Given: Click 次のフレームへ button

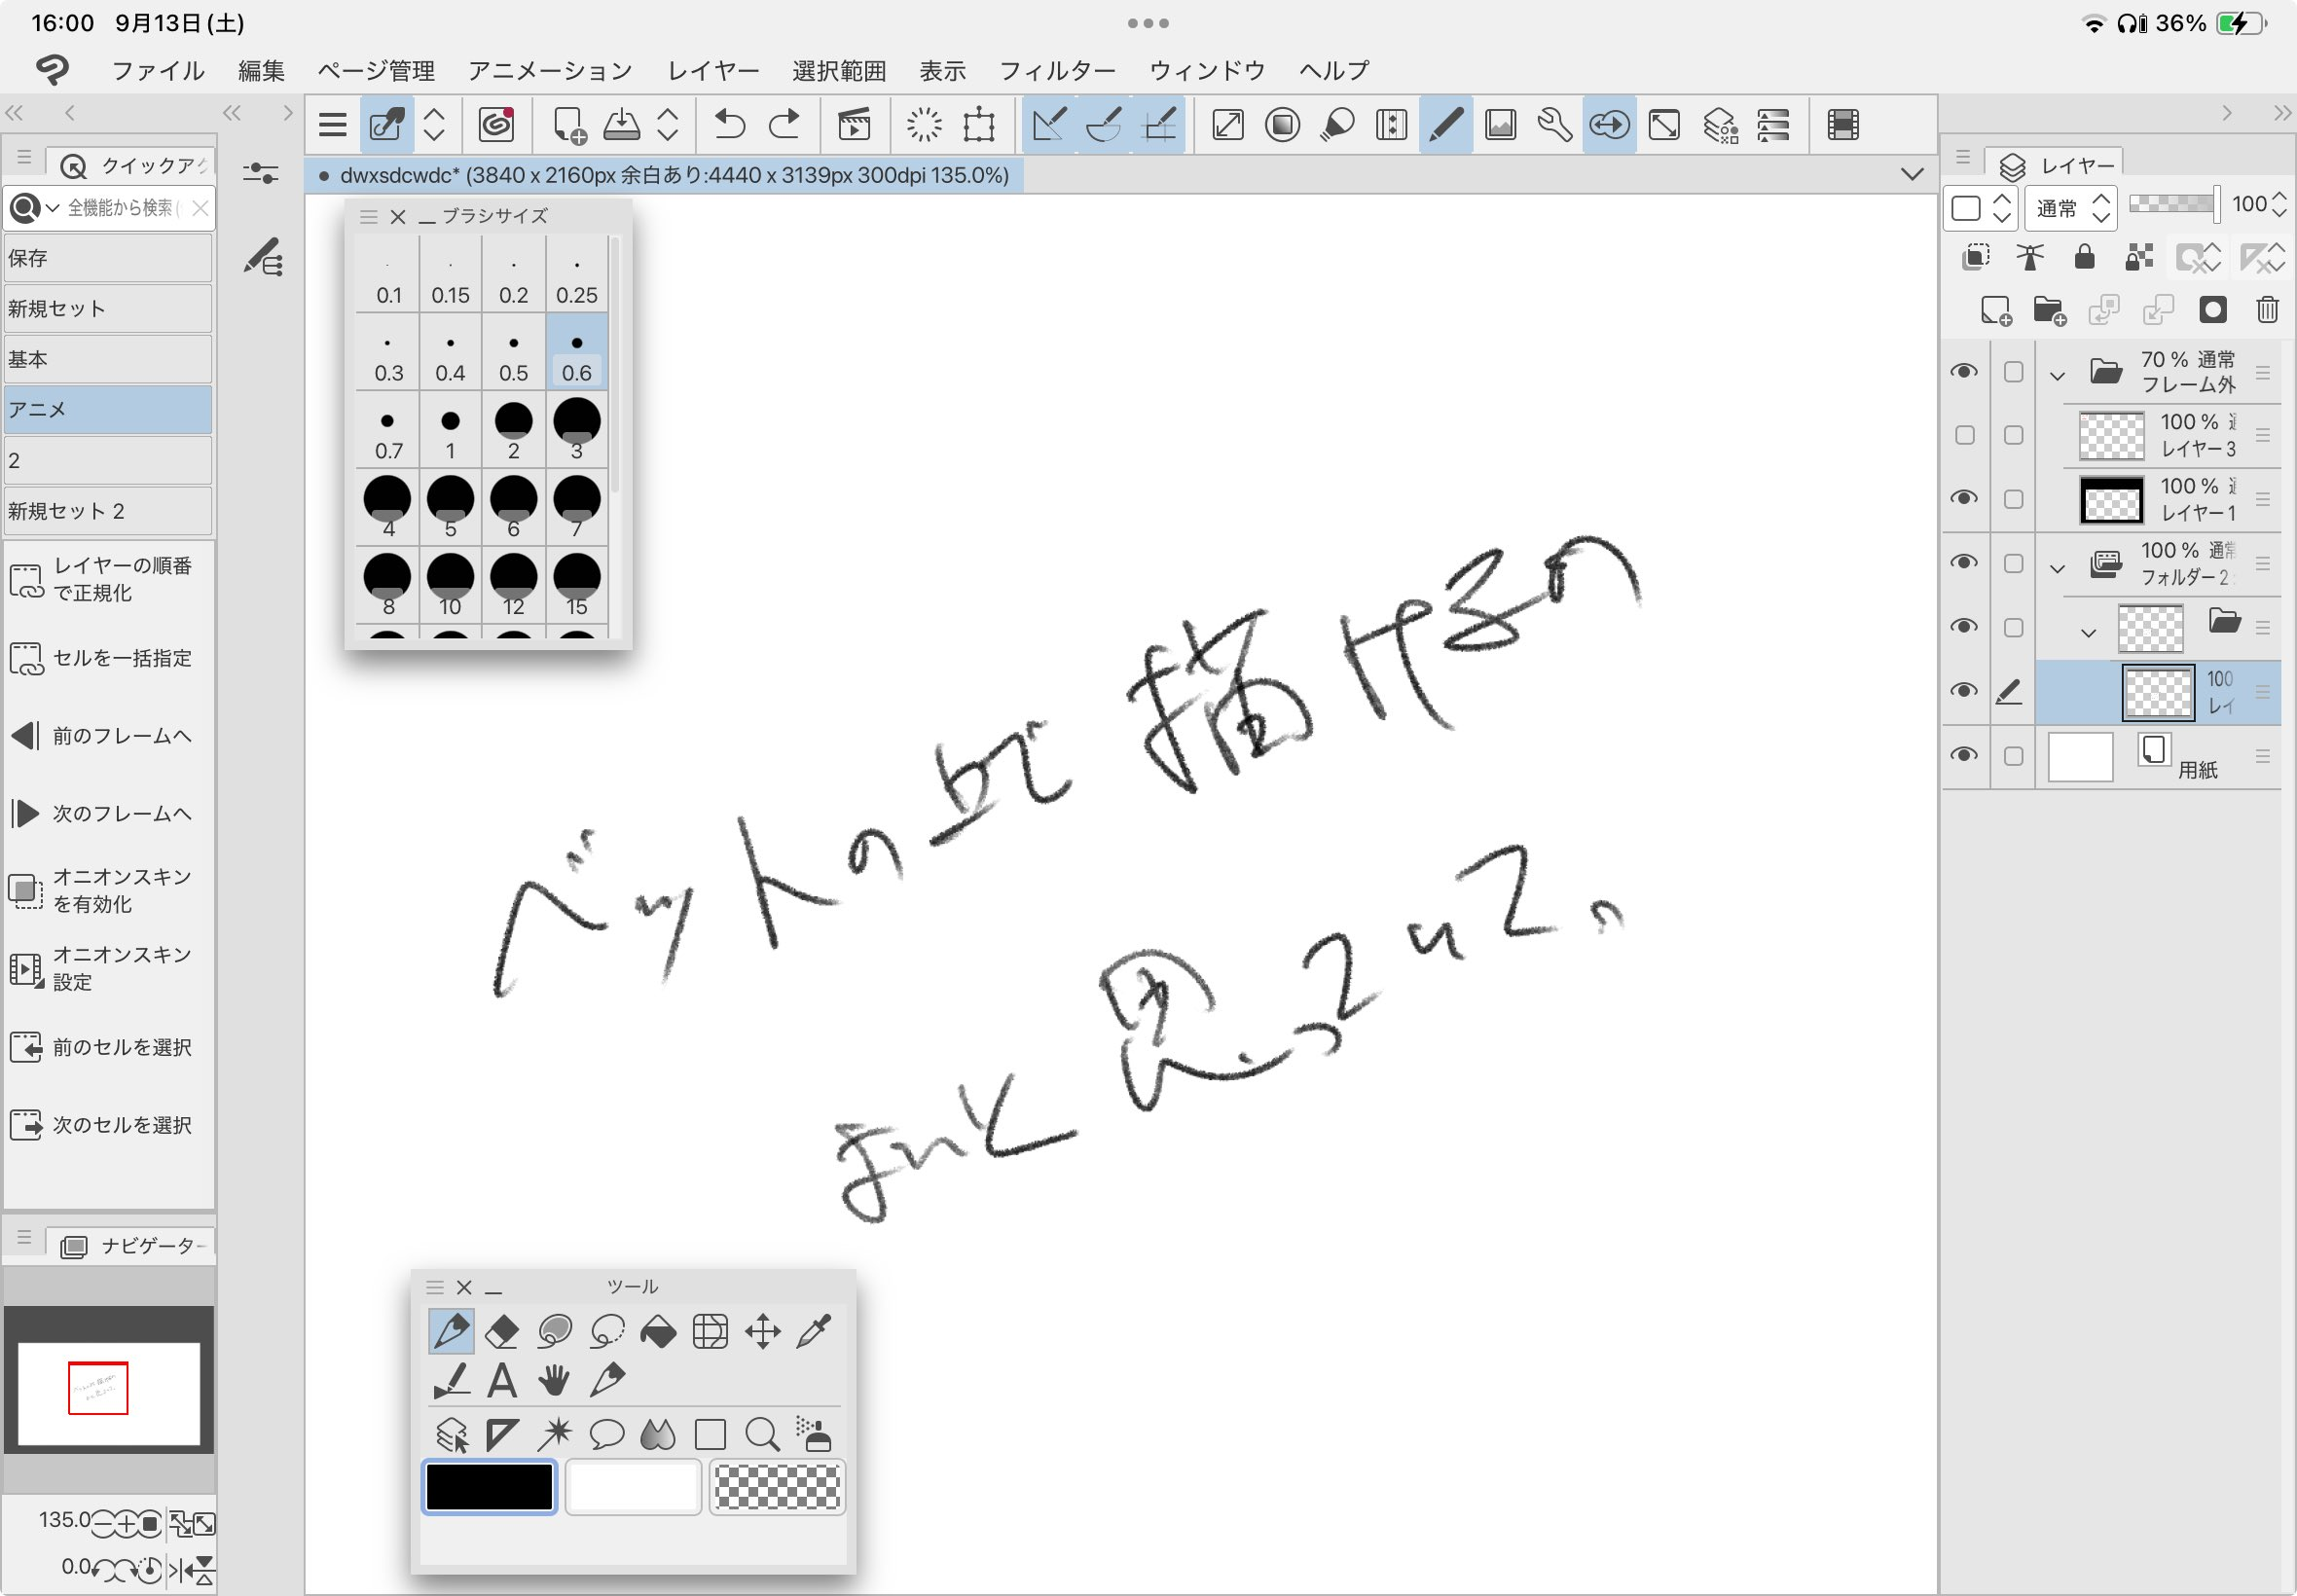Looking at the screenshot, I should [108, 814].
